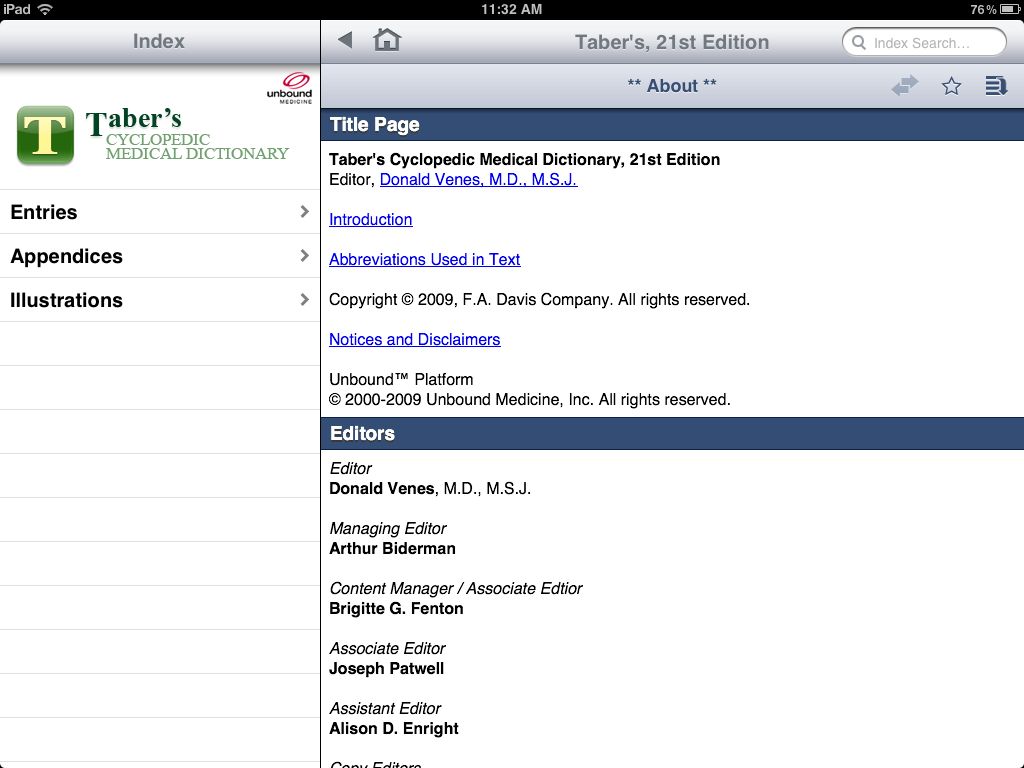Tap 2000-2009 Unbound Medicine copyright line
Viewport: 1024px width, 768px height.
click(x=530, y=400)
